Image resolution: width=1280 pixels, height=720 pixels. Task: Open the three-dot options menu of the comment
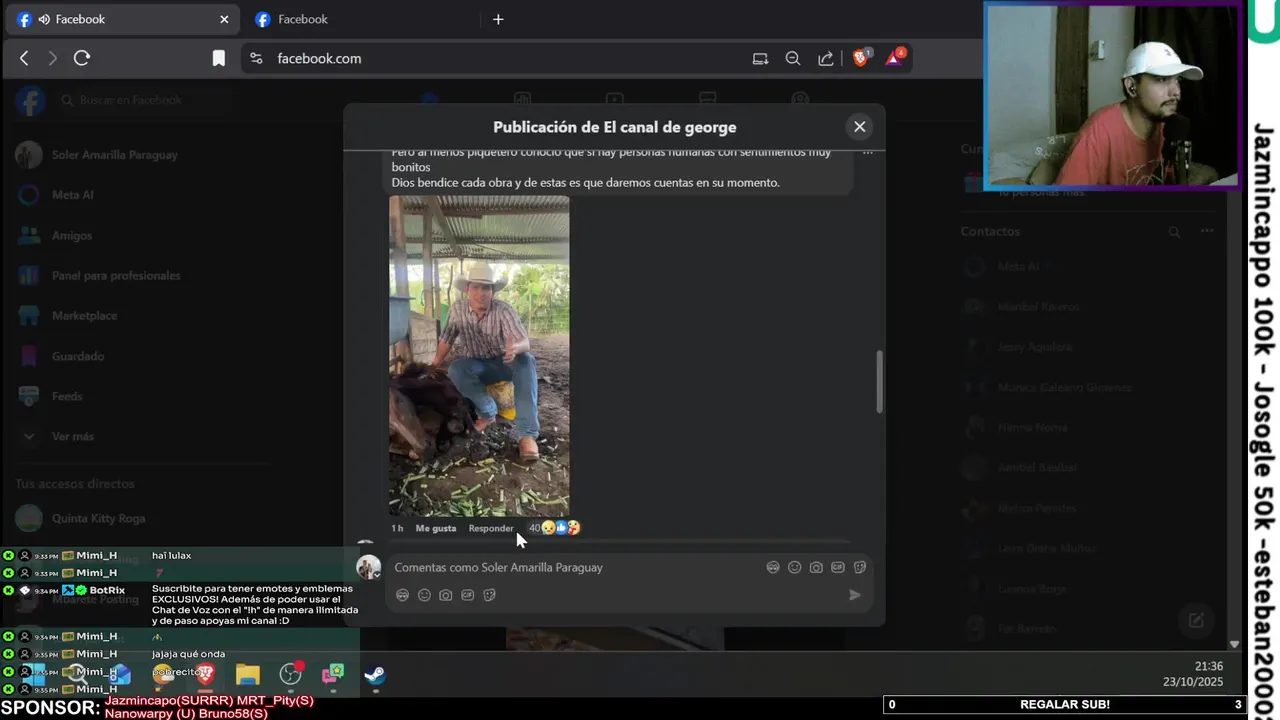(x=867, y=153)
